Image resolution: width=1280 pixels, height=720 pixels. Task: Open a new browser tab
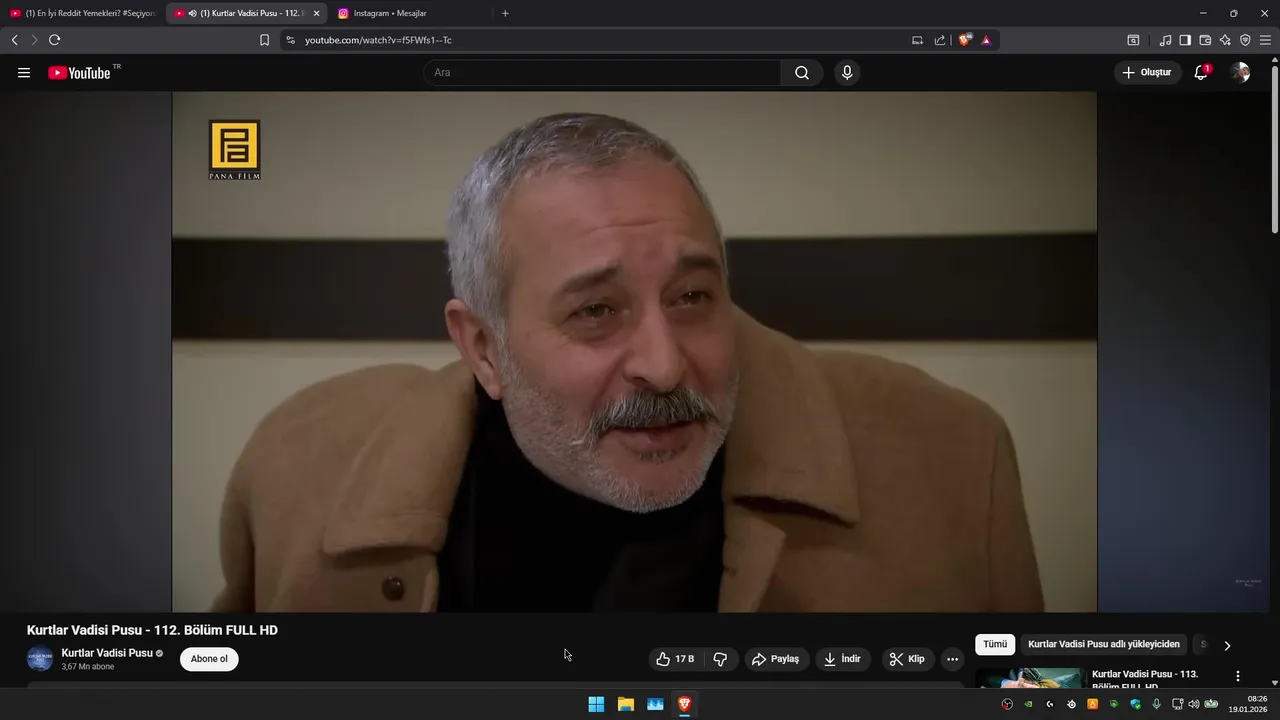[x=505, y=13]
